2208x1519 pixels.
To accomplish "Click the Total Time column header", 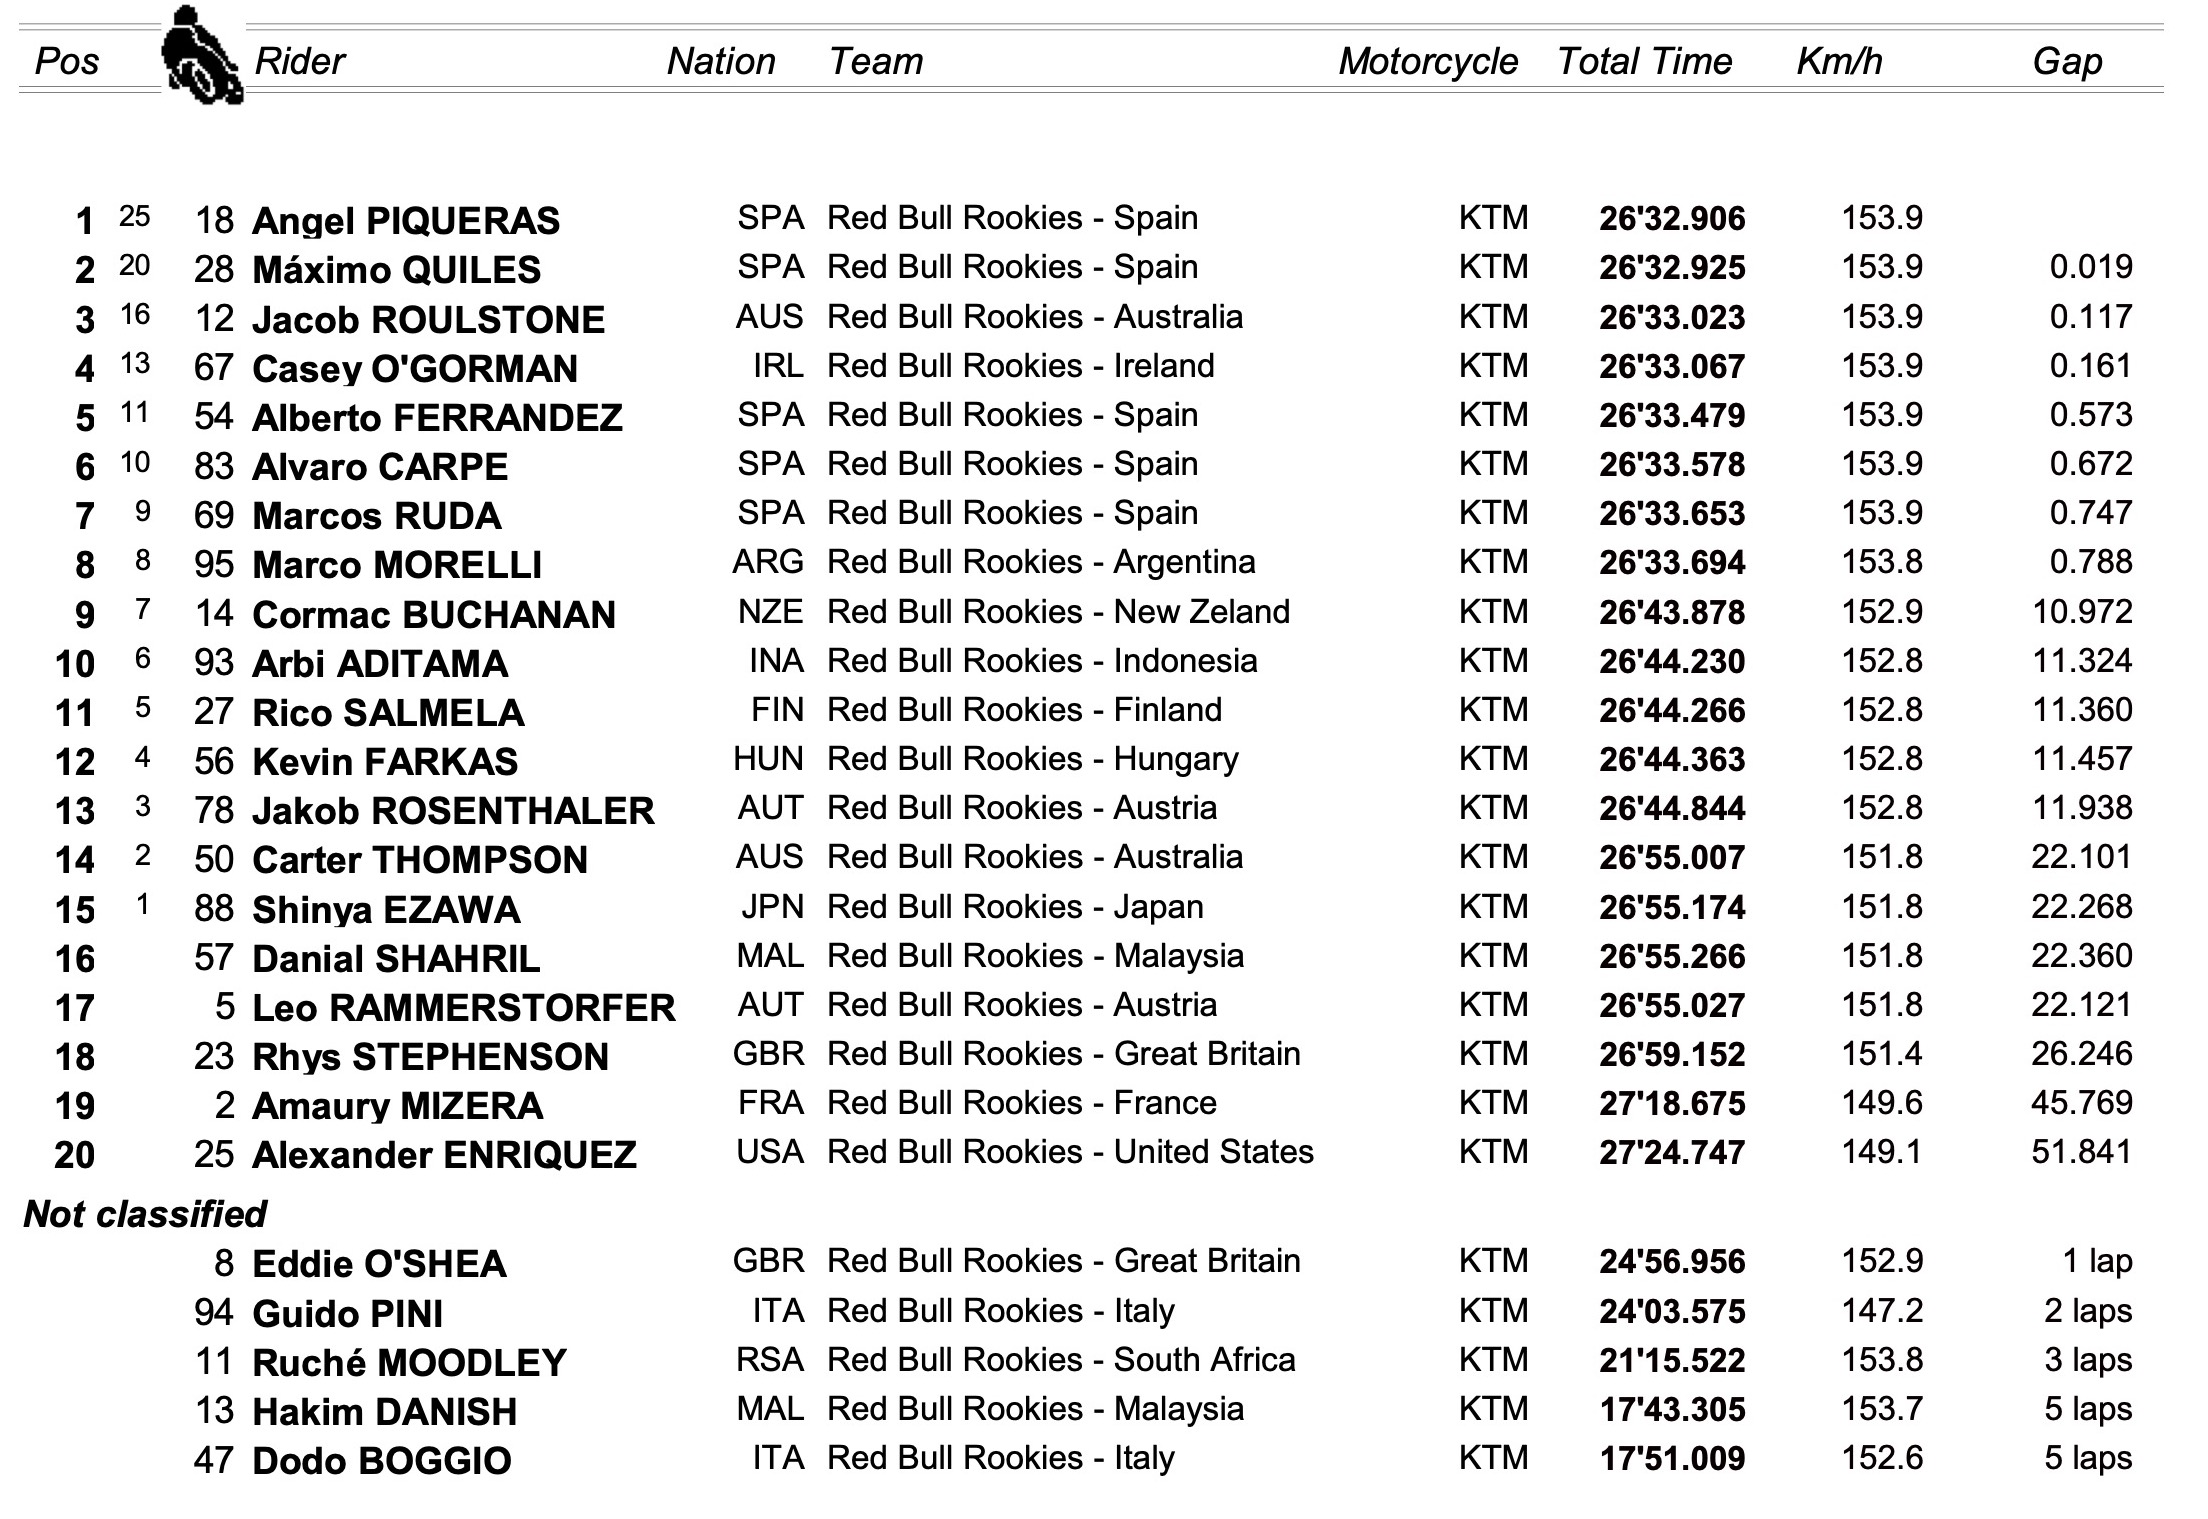I will pyautogui.click(x=1644, y=62).
